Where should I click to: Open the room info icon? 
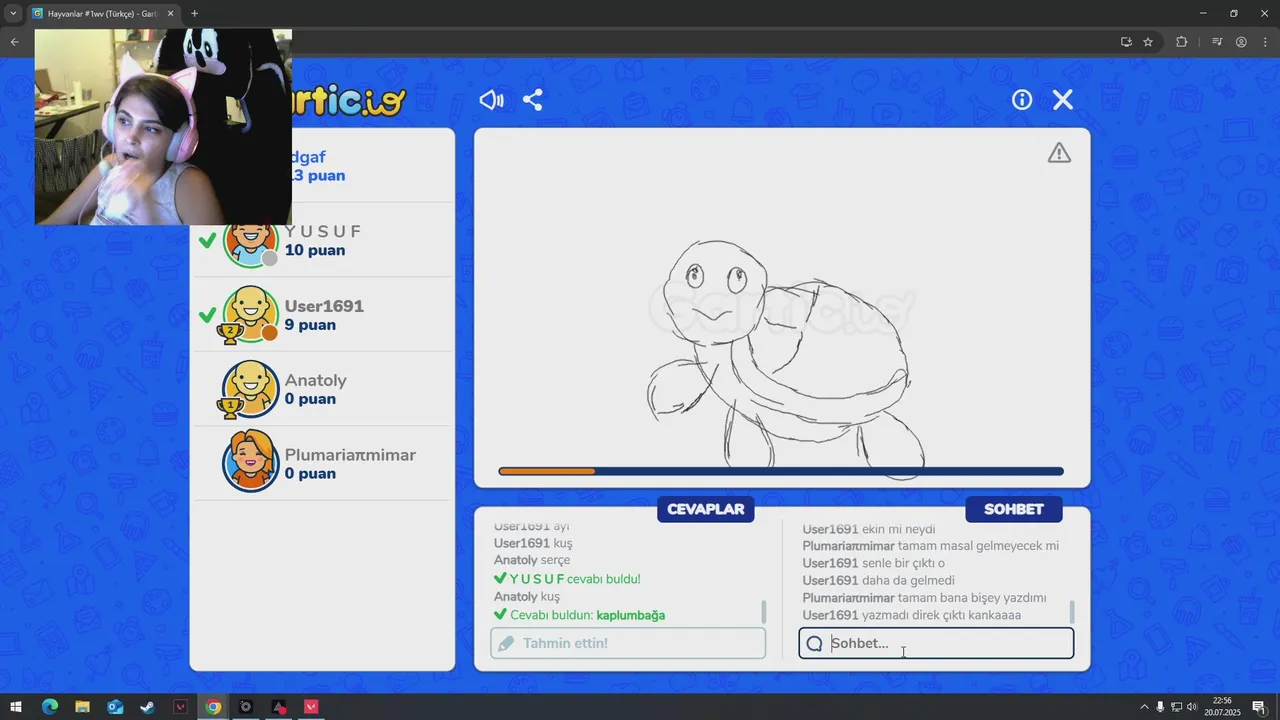pos(1022,100)
